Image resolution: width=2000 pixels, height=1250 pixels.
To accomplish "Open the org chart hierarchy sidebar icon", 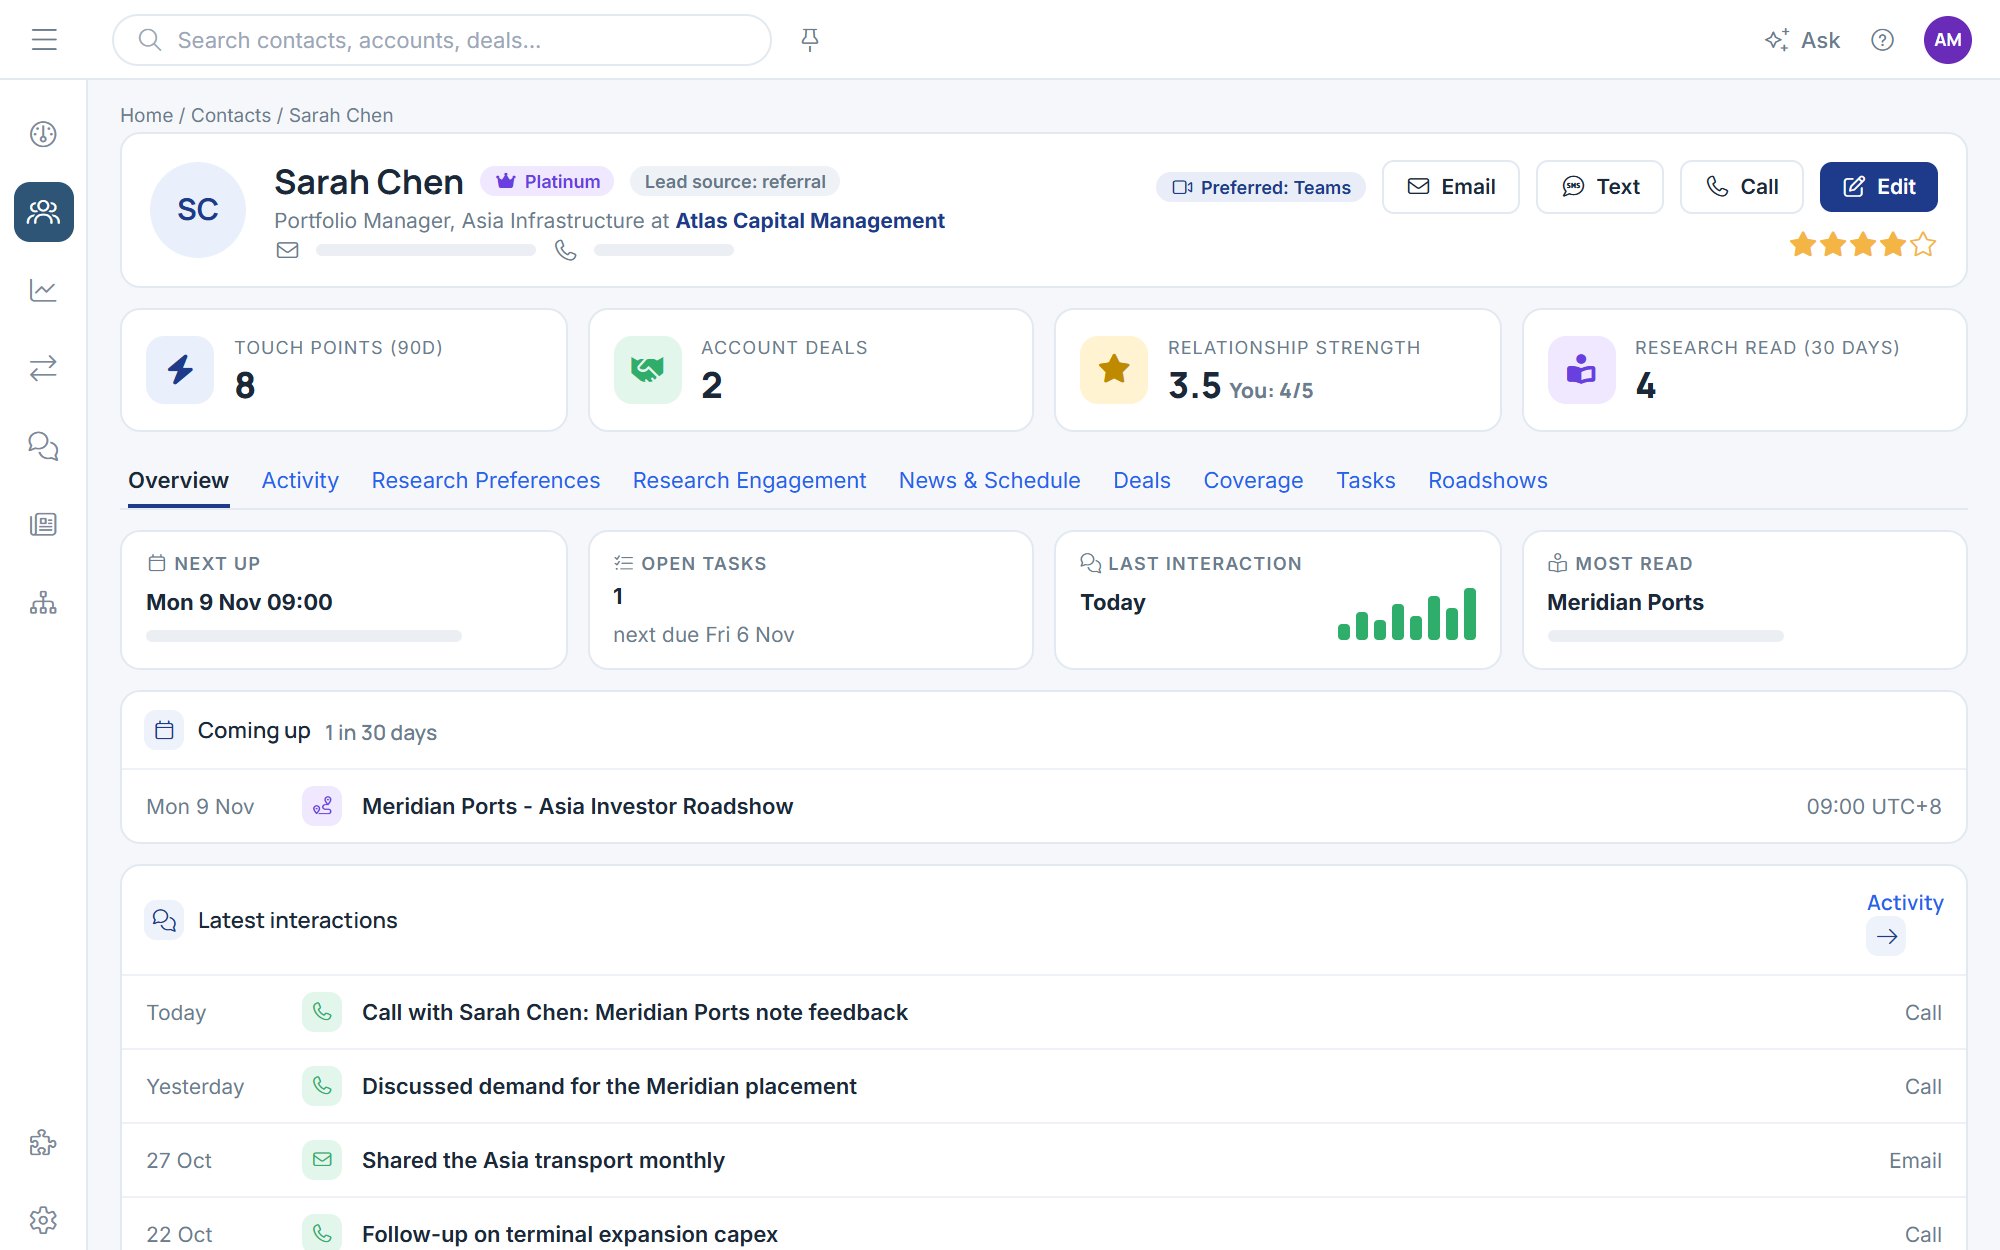I will [43, 602].
